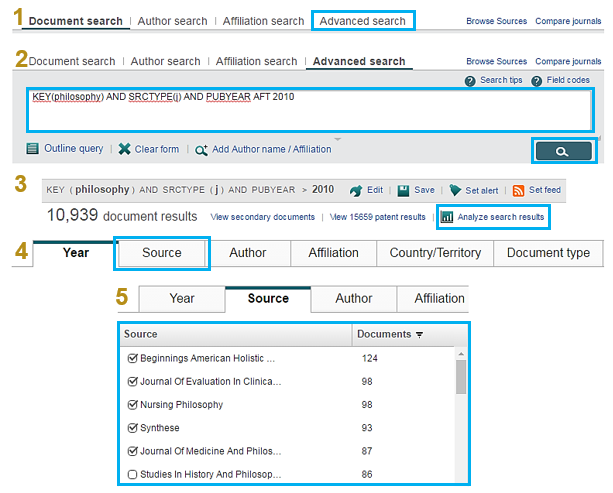
Task: Click the Set alert bell icon
Action: (455, 190)
